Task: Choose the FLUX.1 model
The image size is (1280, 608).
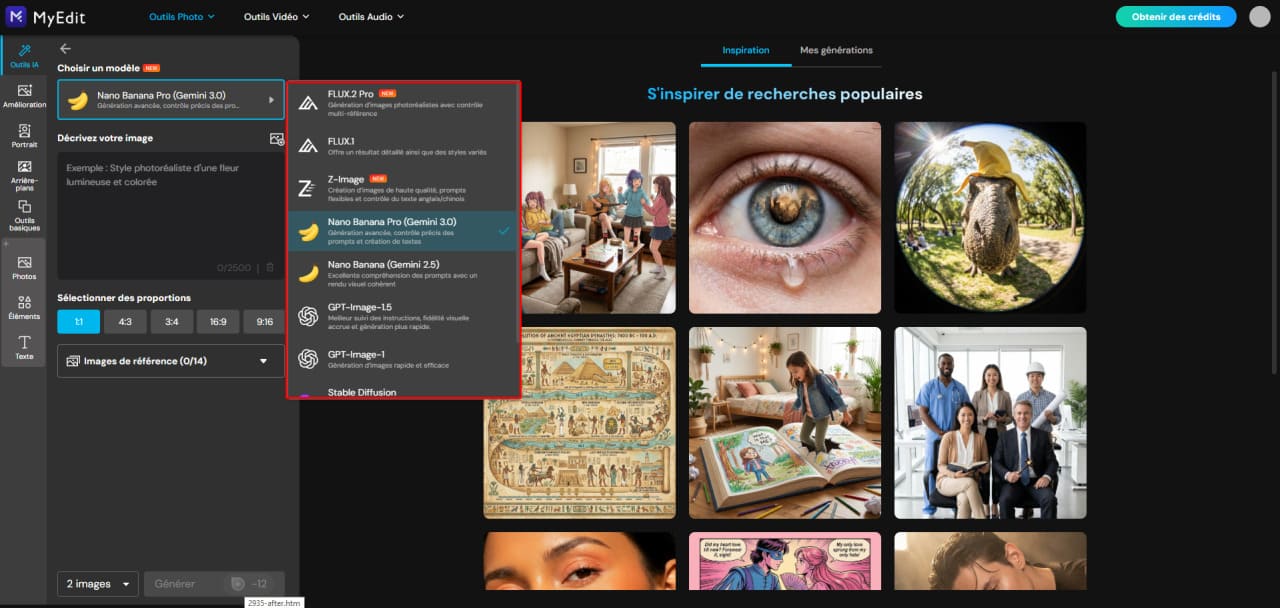Action: [402, 145]
